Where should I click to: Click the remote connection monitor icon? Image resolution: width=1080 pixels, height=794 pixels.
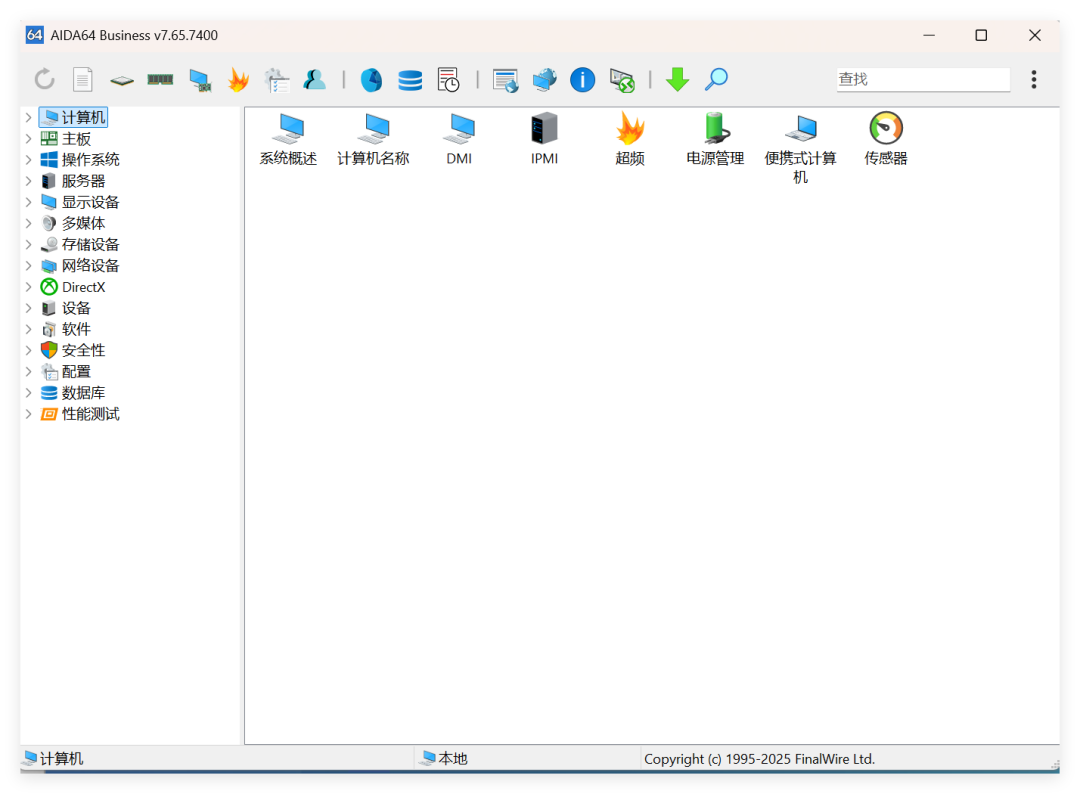pos(622,80)
